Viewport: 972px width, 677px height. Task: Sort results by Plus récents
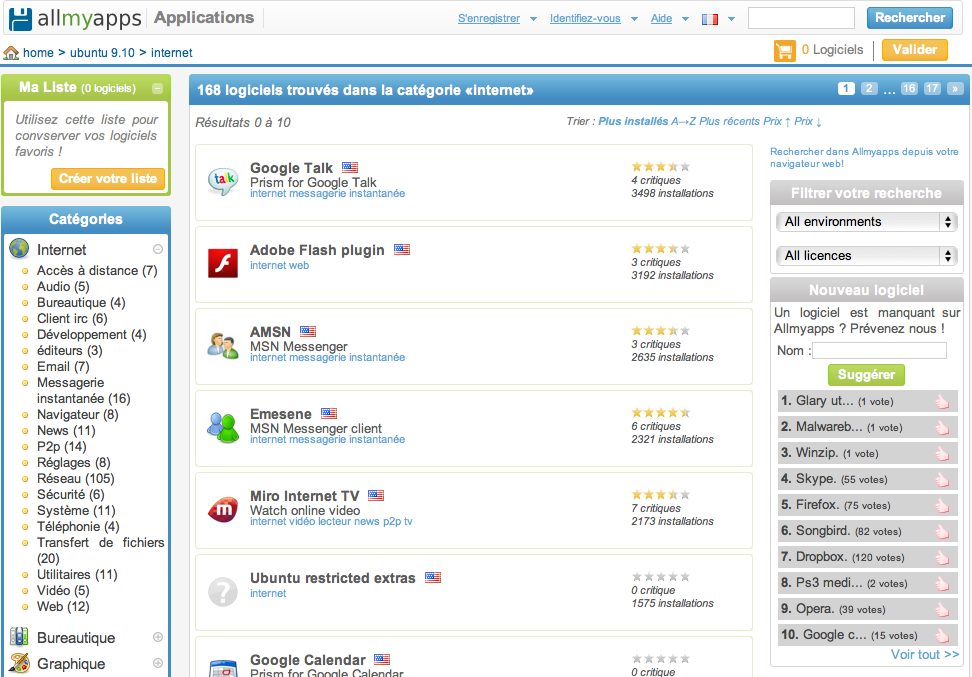pyautogui.click(x=730, y=122)
